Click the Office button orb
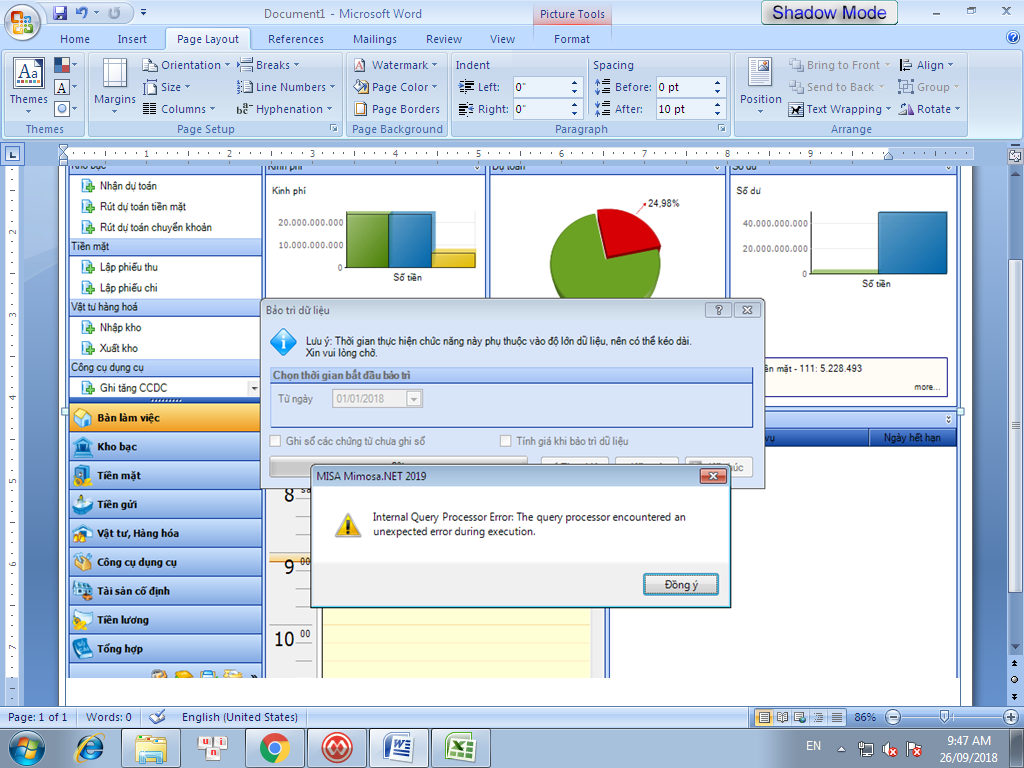The height and width of the screenshot is (768, 1024). 22,22
